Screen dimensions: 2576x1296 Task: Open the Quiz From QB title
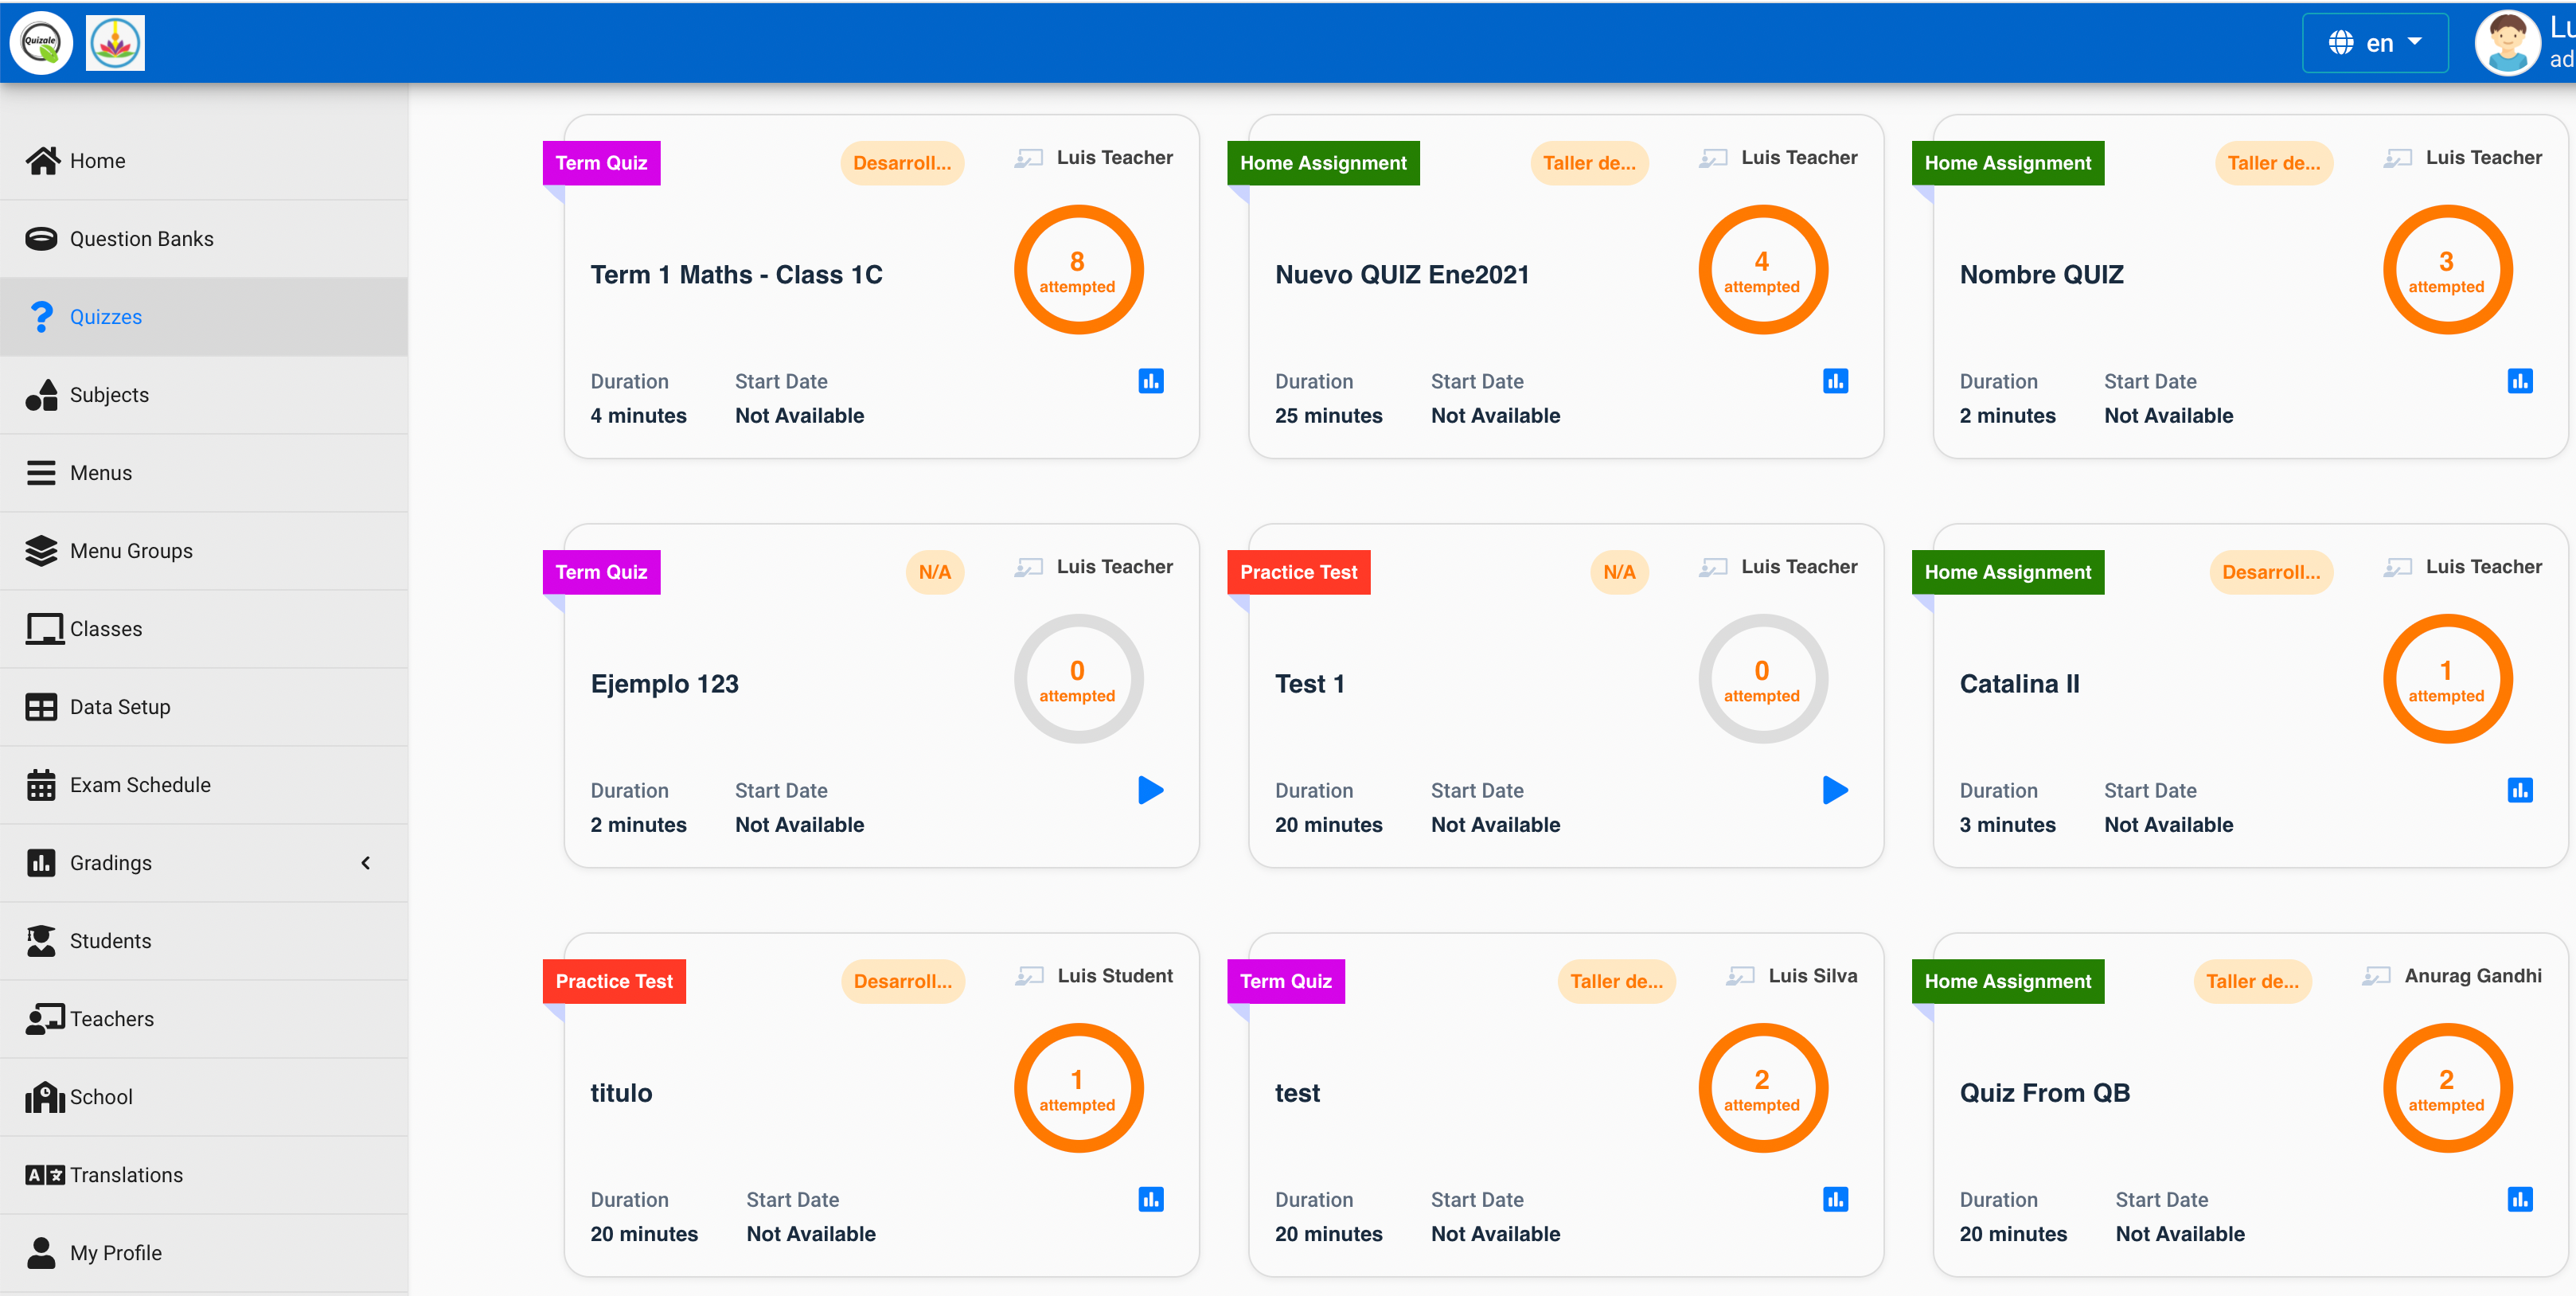(x=2044, y=1093)
